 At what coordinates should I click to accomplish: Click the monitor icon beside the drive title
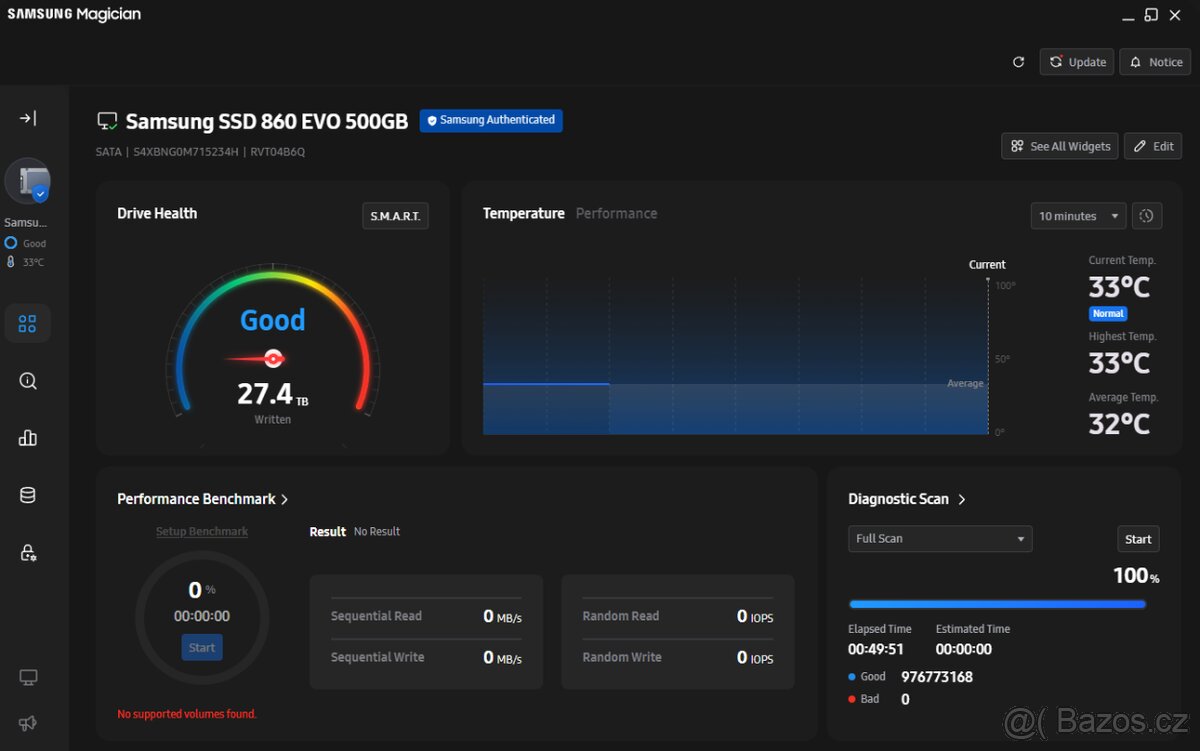107,122
